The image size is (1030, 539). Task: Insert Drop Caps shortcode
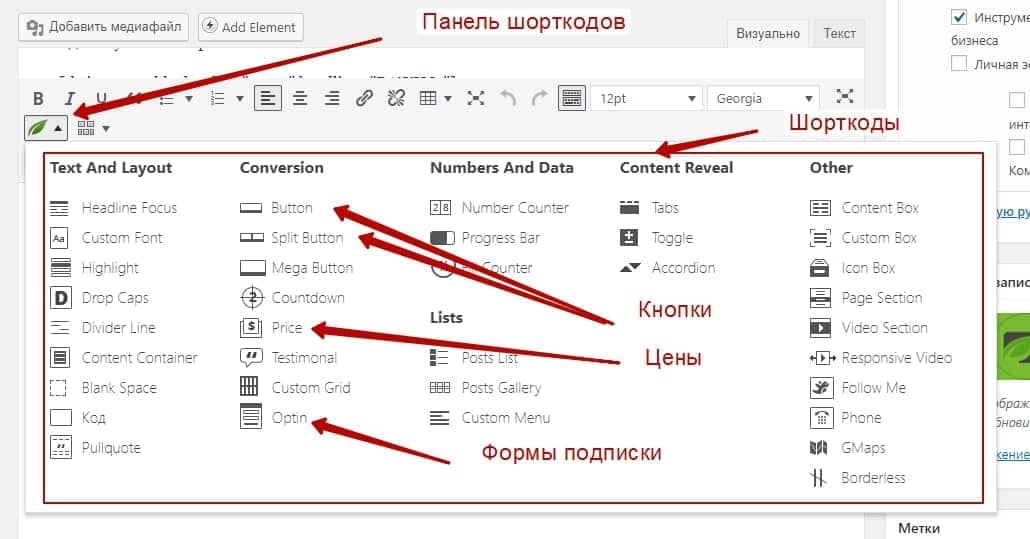(x=100, y=298)
